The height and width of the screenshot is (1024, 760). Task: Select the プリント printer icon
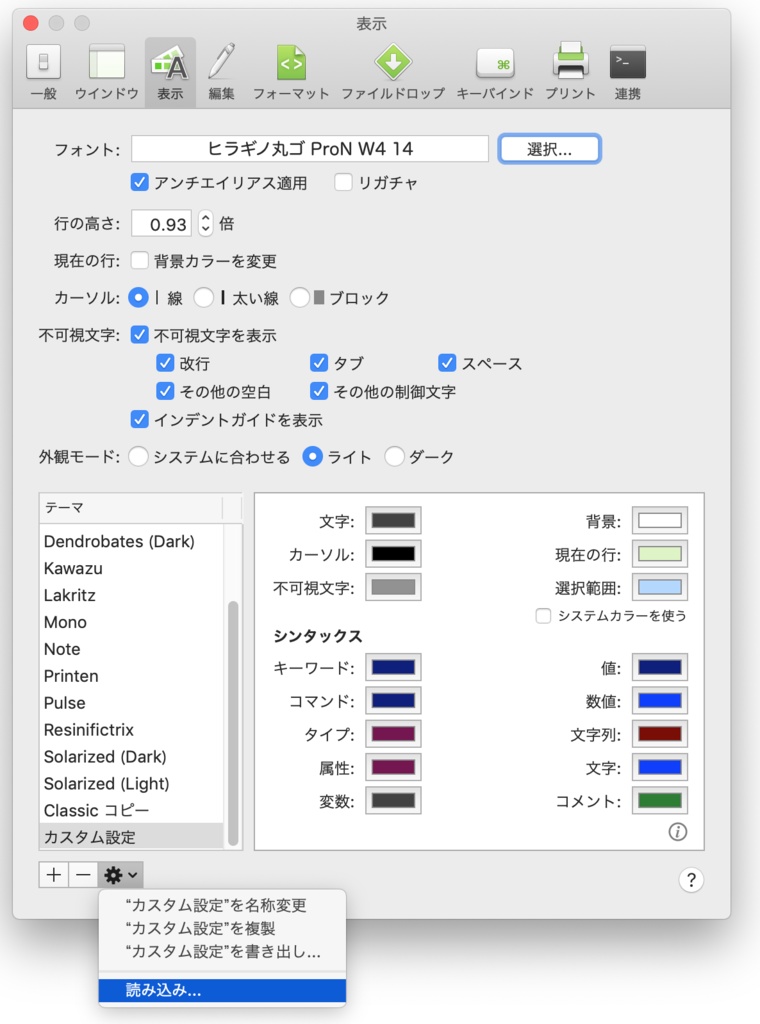[x=570, y=65]
